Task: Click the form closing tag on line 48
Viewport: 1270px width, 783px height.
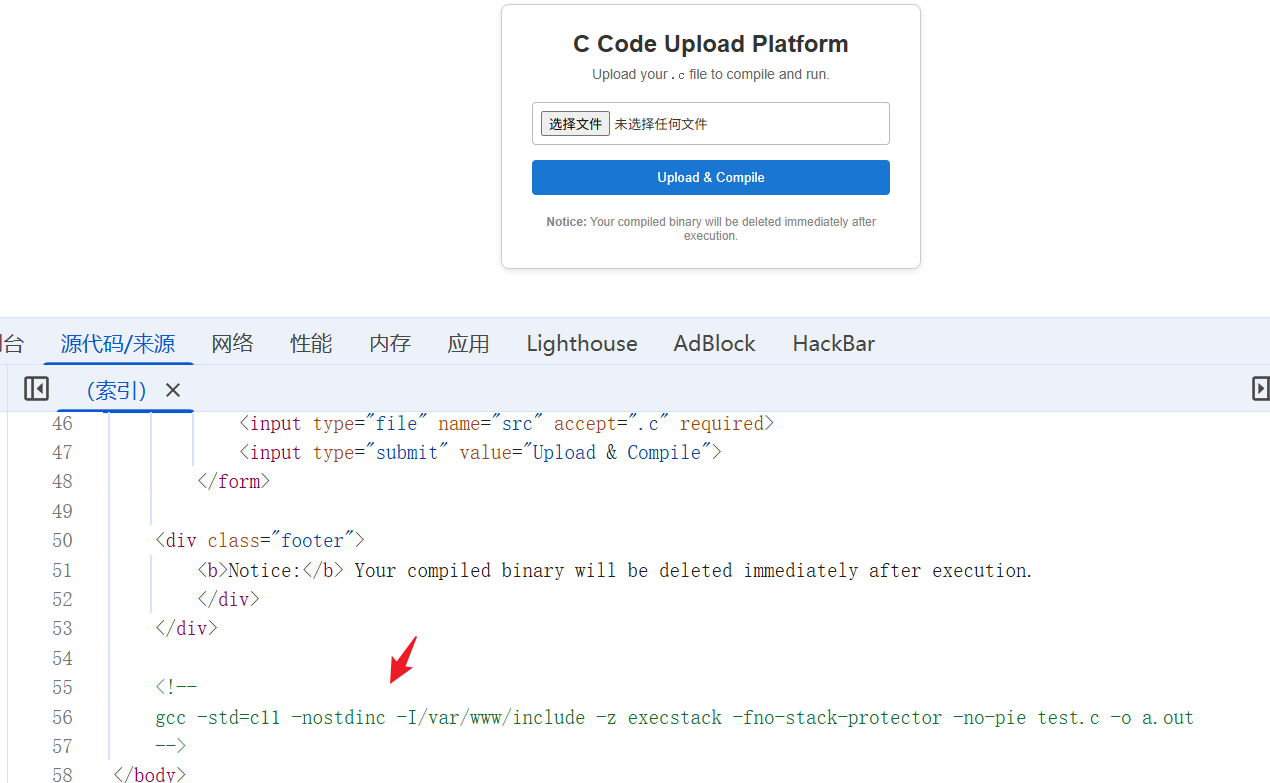Action: [234, 482]
